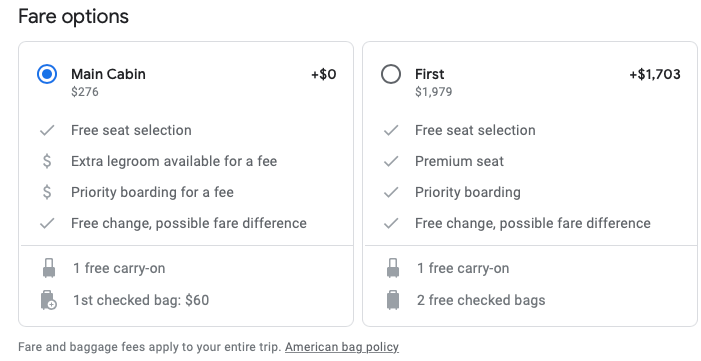Click the Main Cabin checked bag fee icon

pyautogui.click(x=49, y=300)
